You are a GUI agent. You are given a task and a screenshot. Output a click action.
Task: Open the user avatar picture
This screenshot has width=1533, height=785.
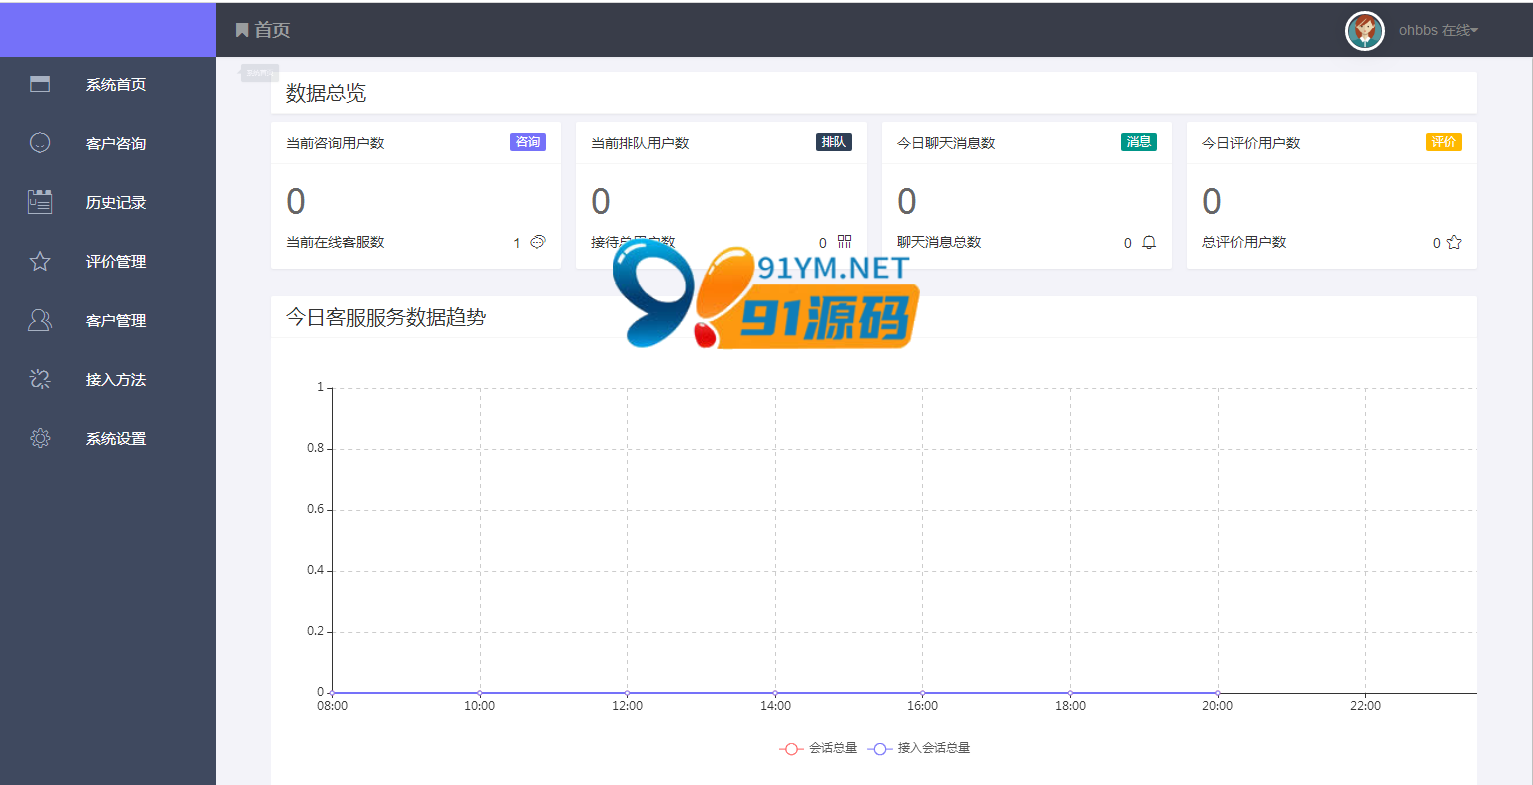(1365, 31)
